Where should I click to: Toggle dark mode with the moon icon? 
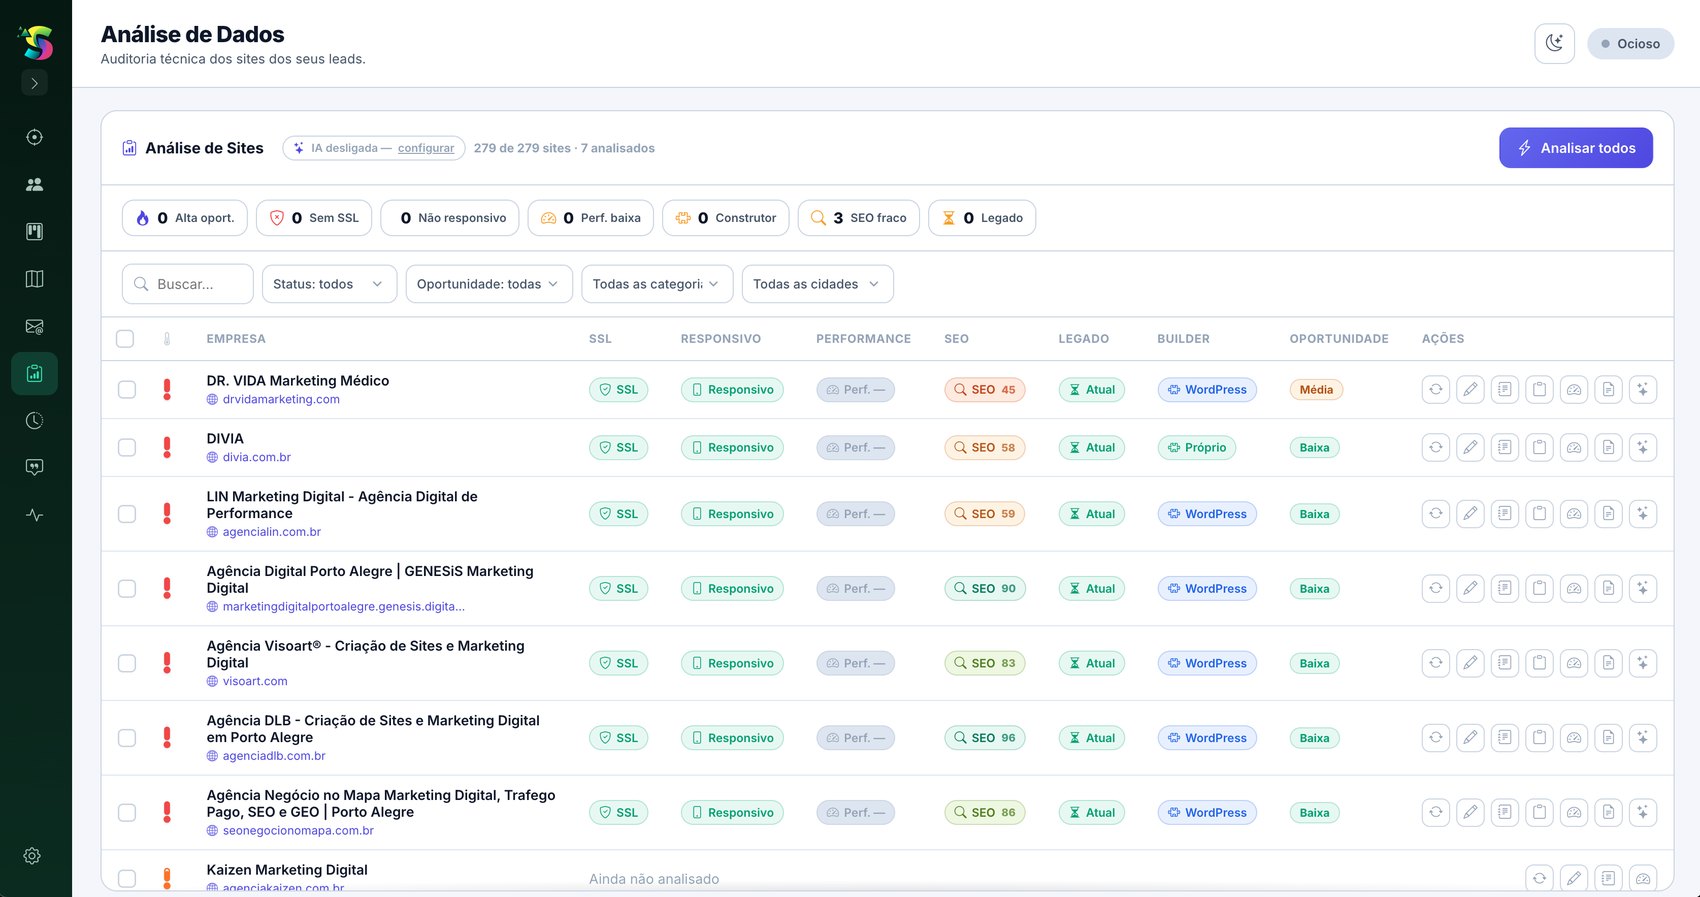[x=1554, y=43]
